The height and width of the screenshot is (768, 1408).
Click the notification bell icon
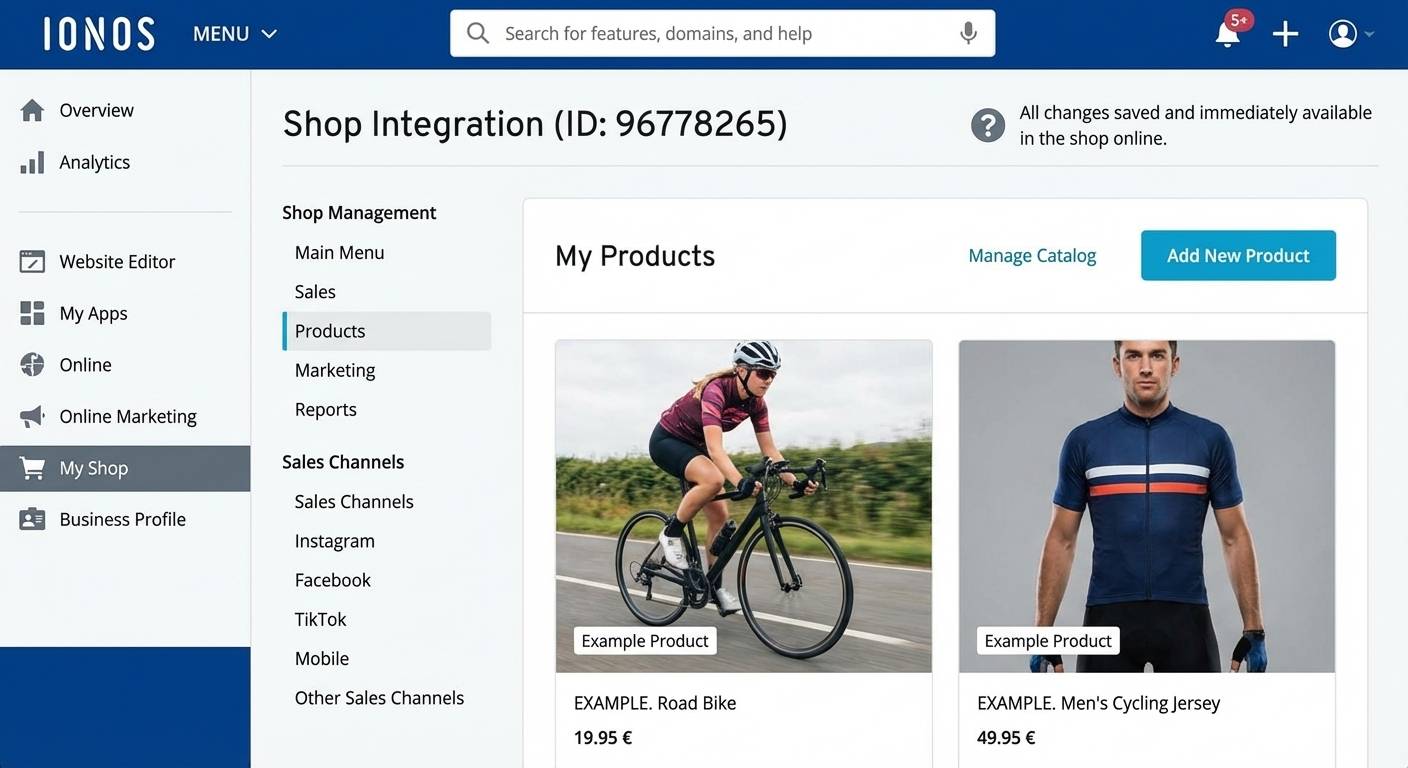click(1227, 34)
